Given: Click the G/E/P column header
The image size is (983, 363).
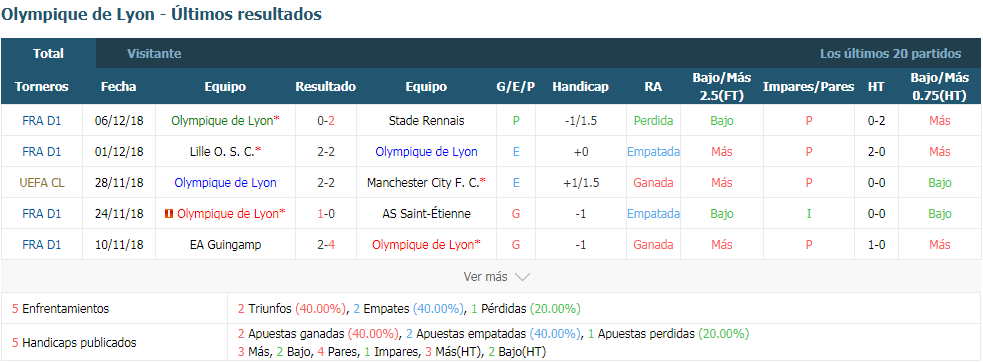Looking at the screenshot, I should (516, 87).
